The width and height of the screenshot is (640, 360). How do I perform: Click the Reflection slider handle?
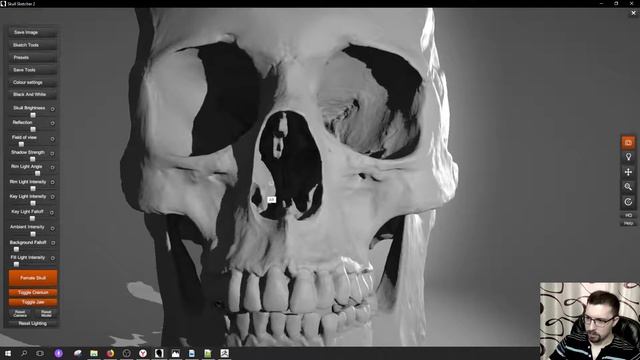(33, 129)
